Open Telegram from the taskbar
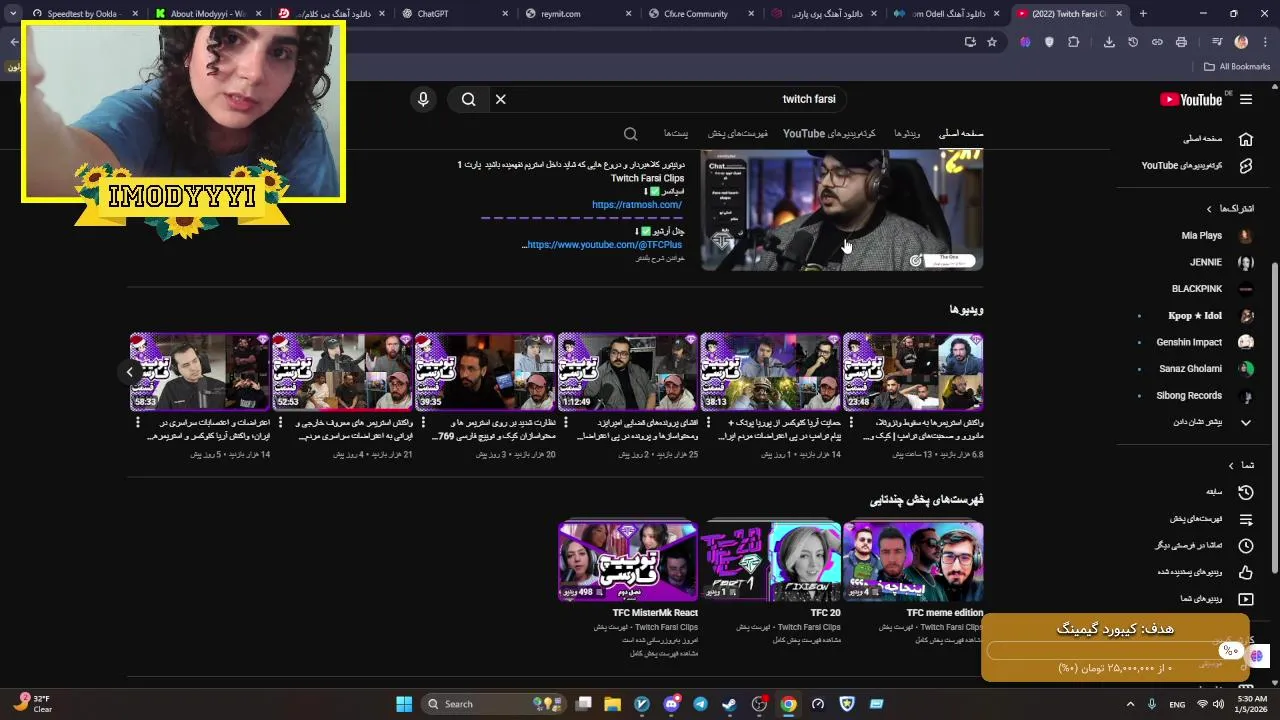1280x720 pixels. [700, 704]
